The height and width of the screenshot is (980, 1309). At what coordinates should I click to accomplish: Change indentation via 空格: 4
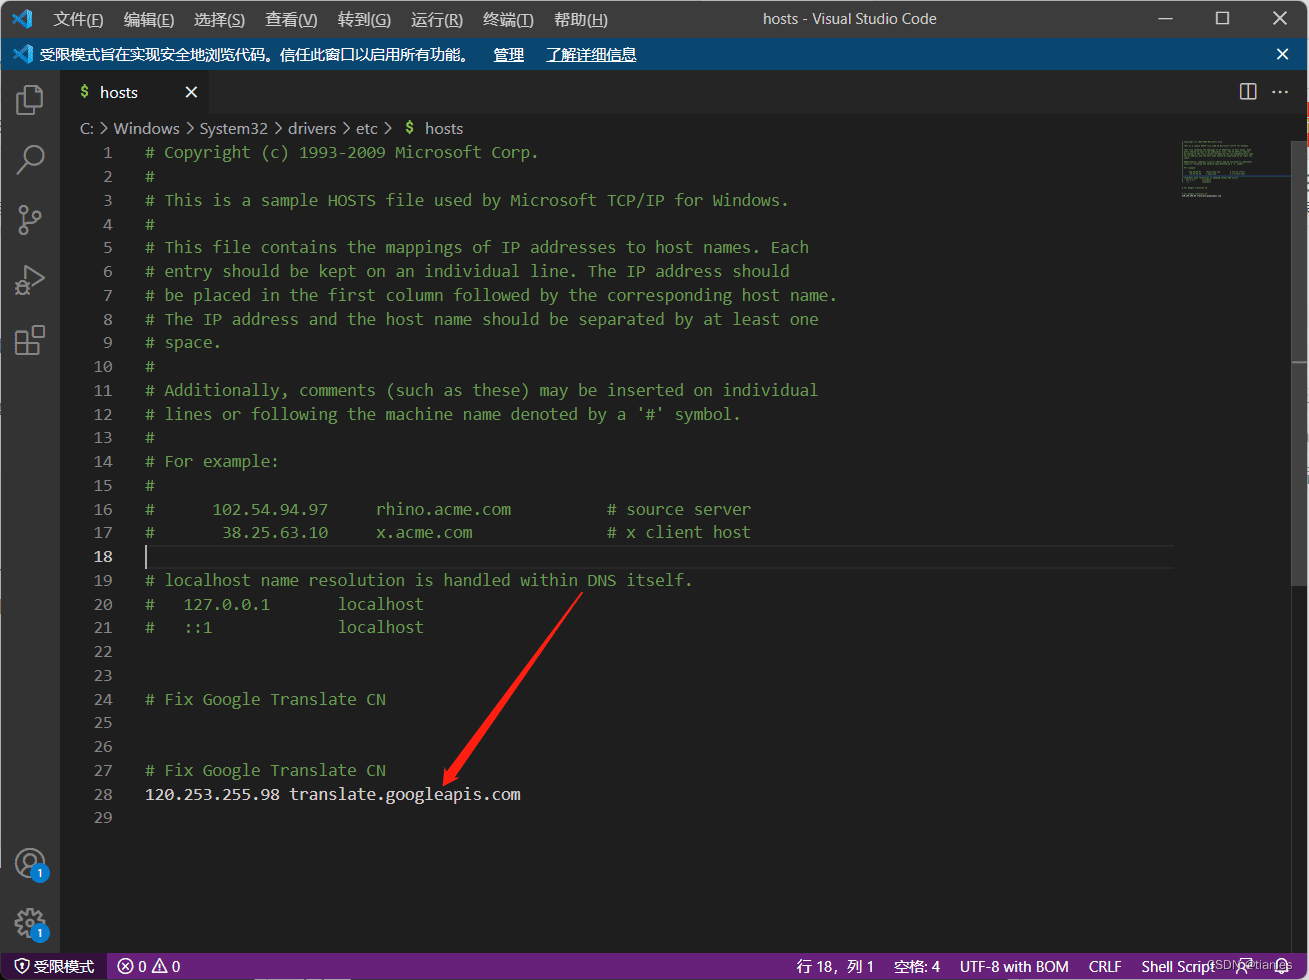tap(917, 966)
